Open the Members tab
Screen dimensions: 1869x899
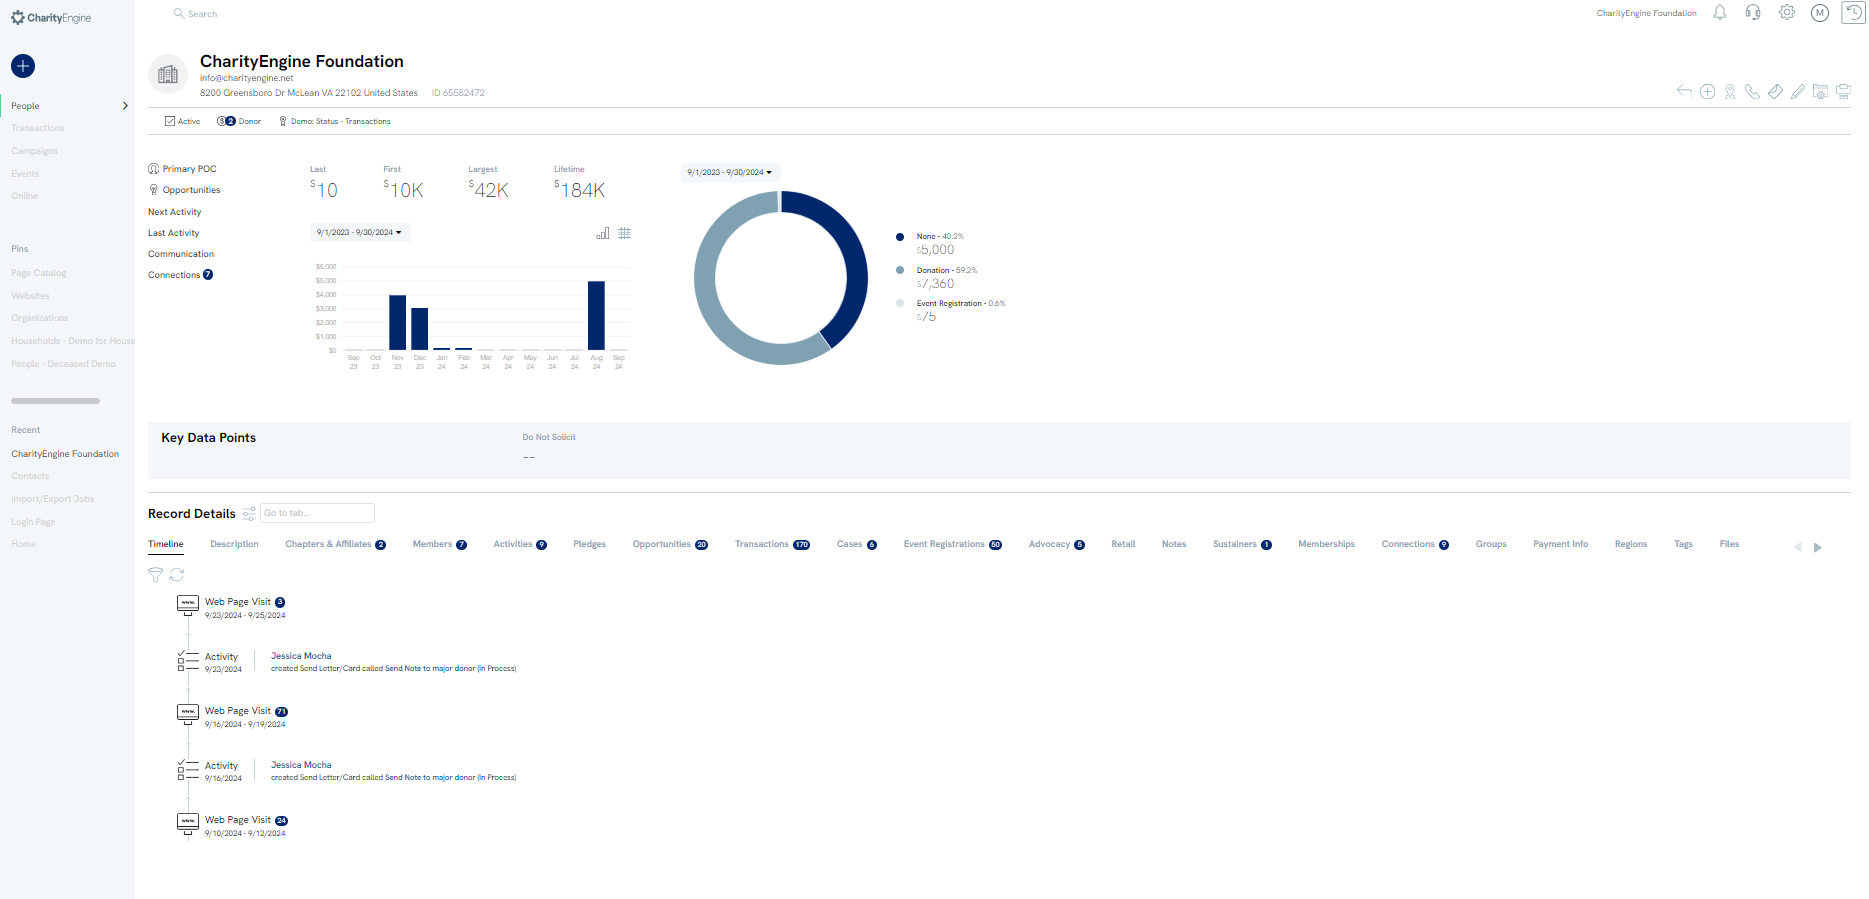click(x=439, y=544)
